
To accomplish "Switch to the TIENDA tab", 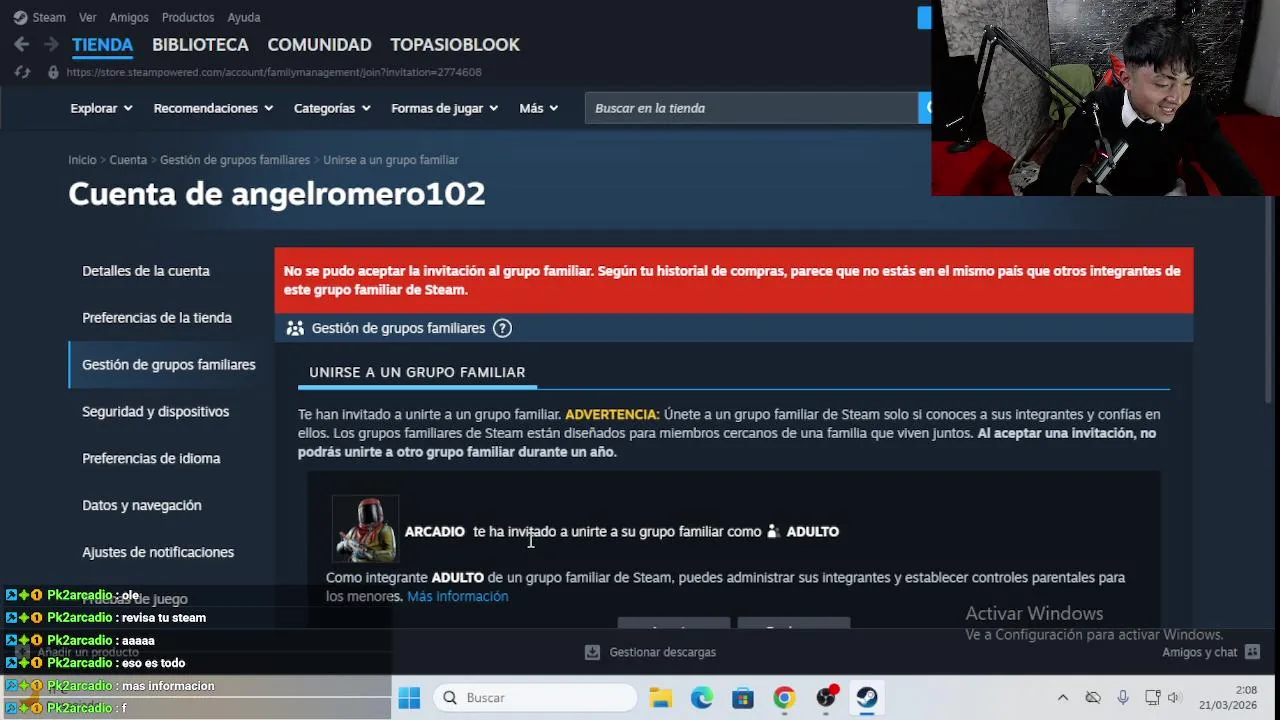I will pyautogui.click(x=102, y=45).
